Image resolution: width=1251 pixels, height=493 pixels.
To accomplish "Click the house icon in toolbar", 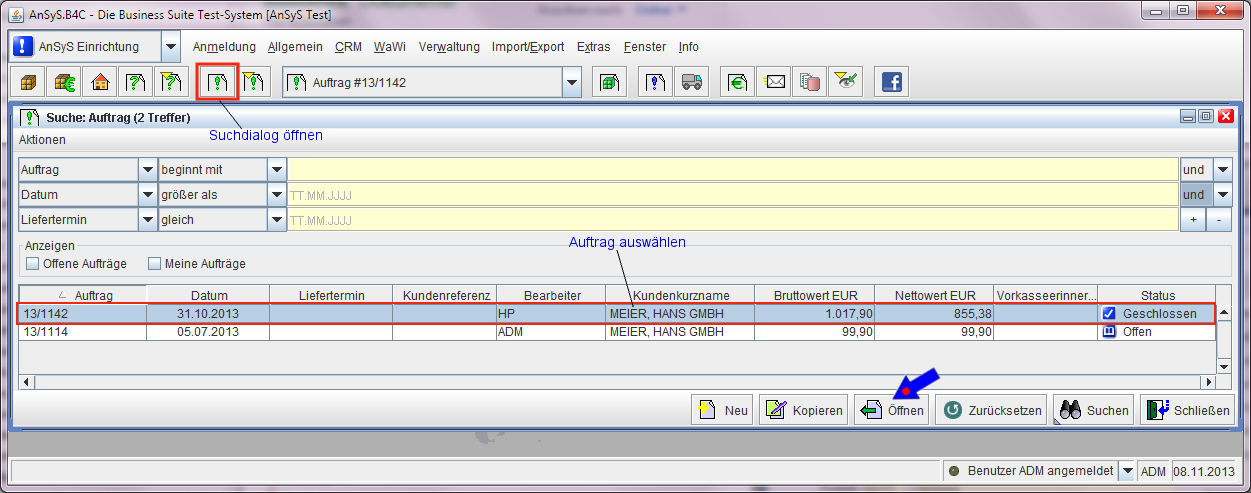I will coord(99,83).
